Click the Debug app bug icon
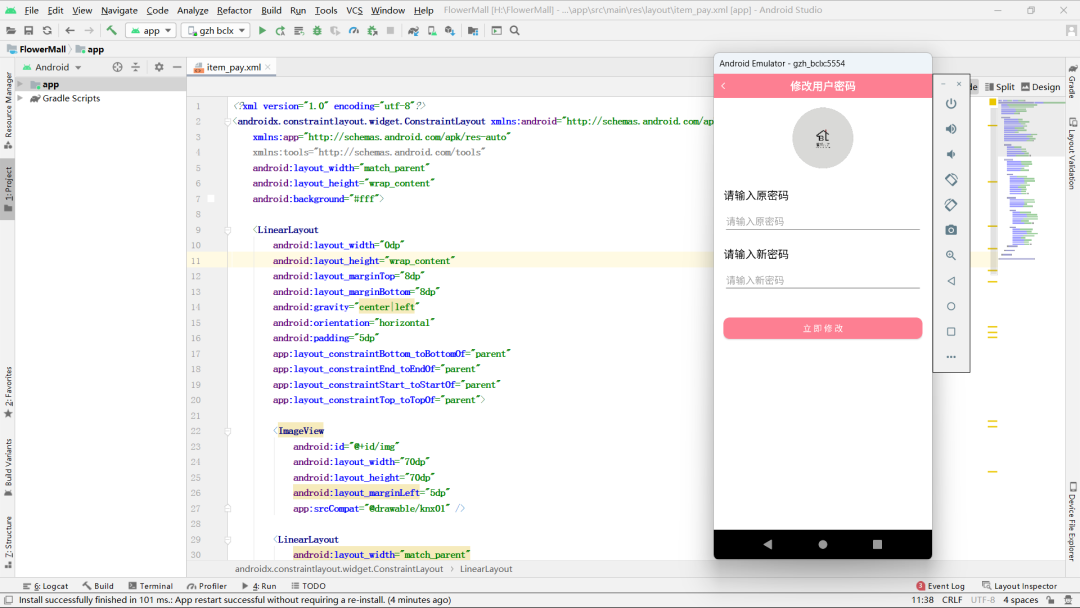 click(x=317, y=31)
